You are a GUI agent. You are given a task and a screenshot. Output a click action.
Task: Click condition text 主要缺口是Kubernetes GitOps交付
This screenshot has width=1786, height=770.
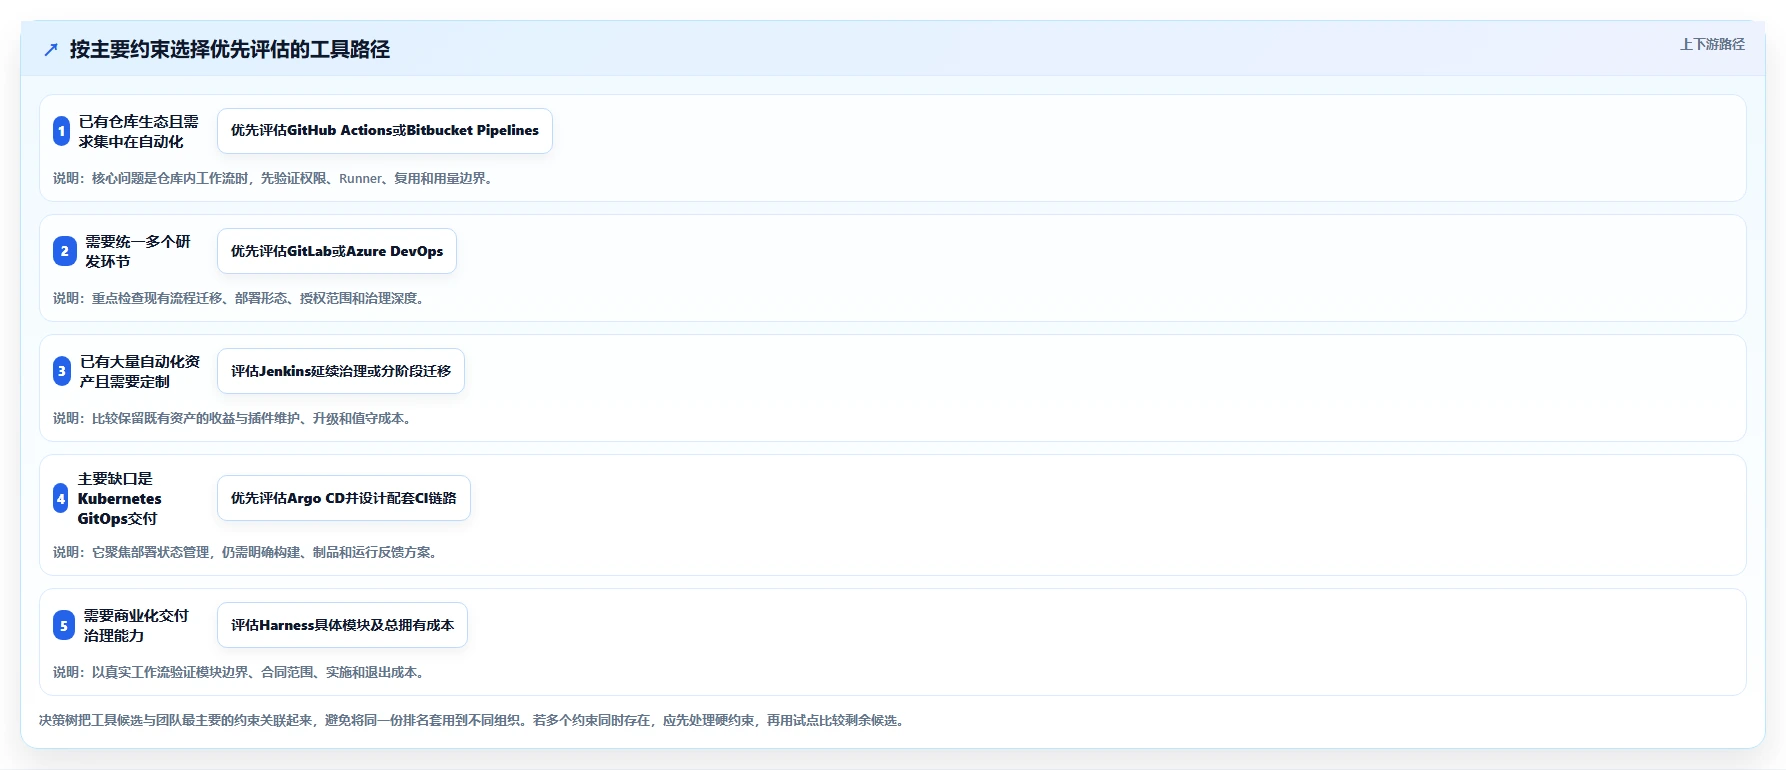point(120,498)
